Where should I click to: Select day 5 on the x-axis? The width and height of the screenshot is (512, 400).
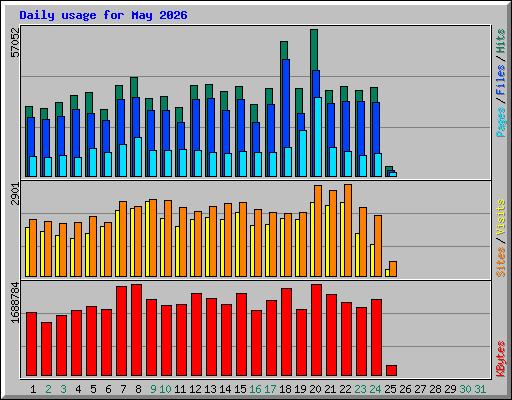pyautogui.click(x=93, y=389)
